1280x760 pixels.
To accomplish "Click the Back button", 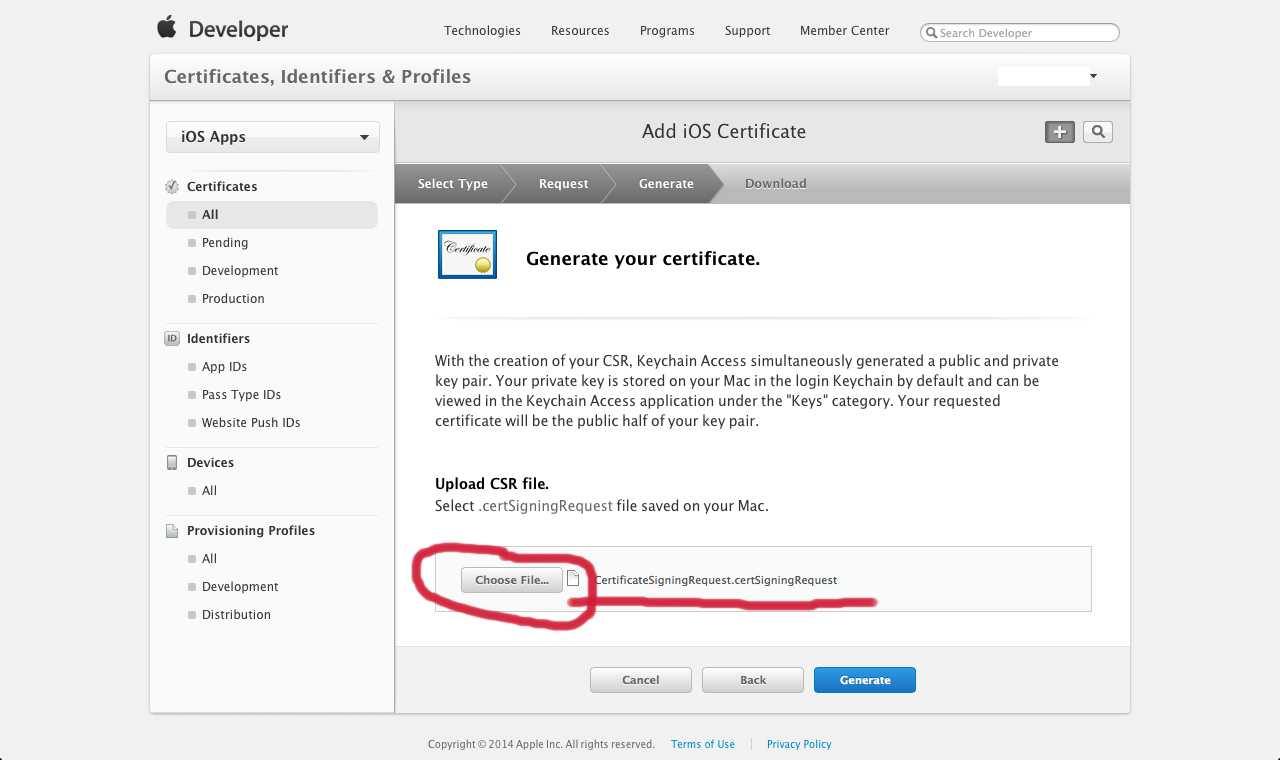I will point(753,680).
